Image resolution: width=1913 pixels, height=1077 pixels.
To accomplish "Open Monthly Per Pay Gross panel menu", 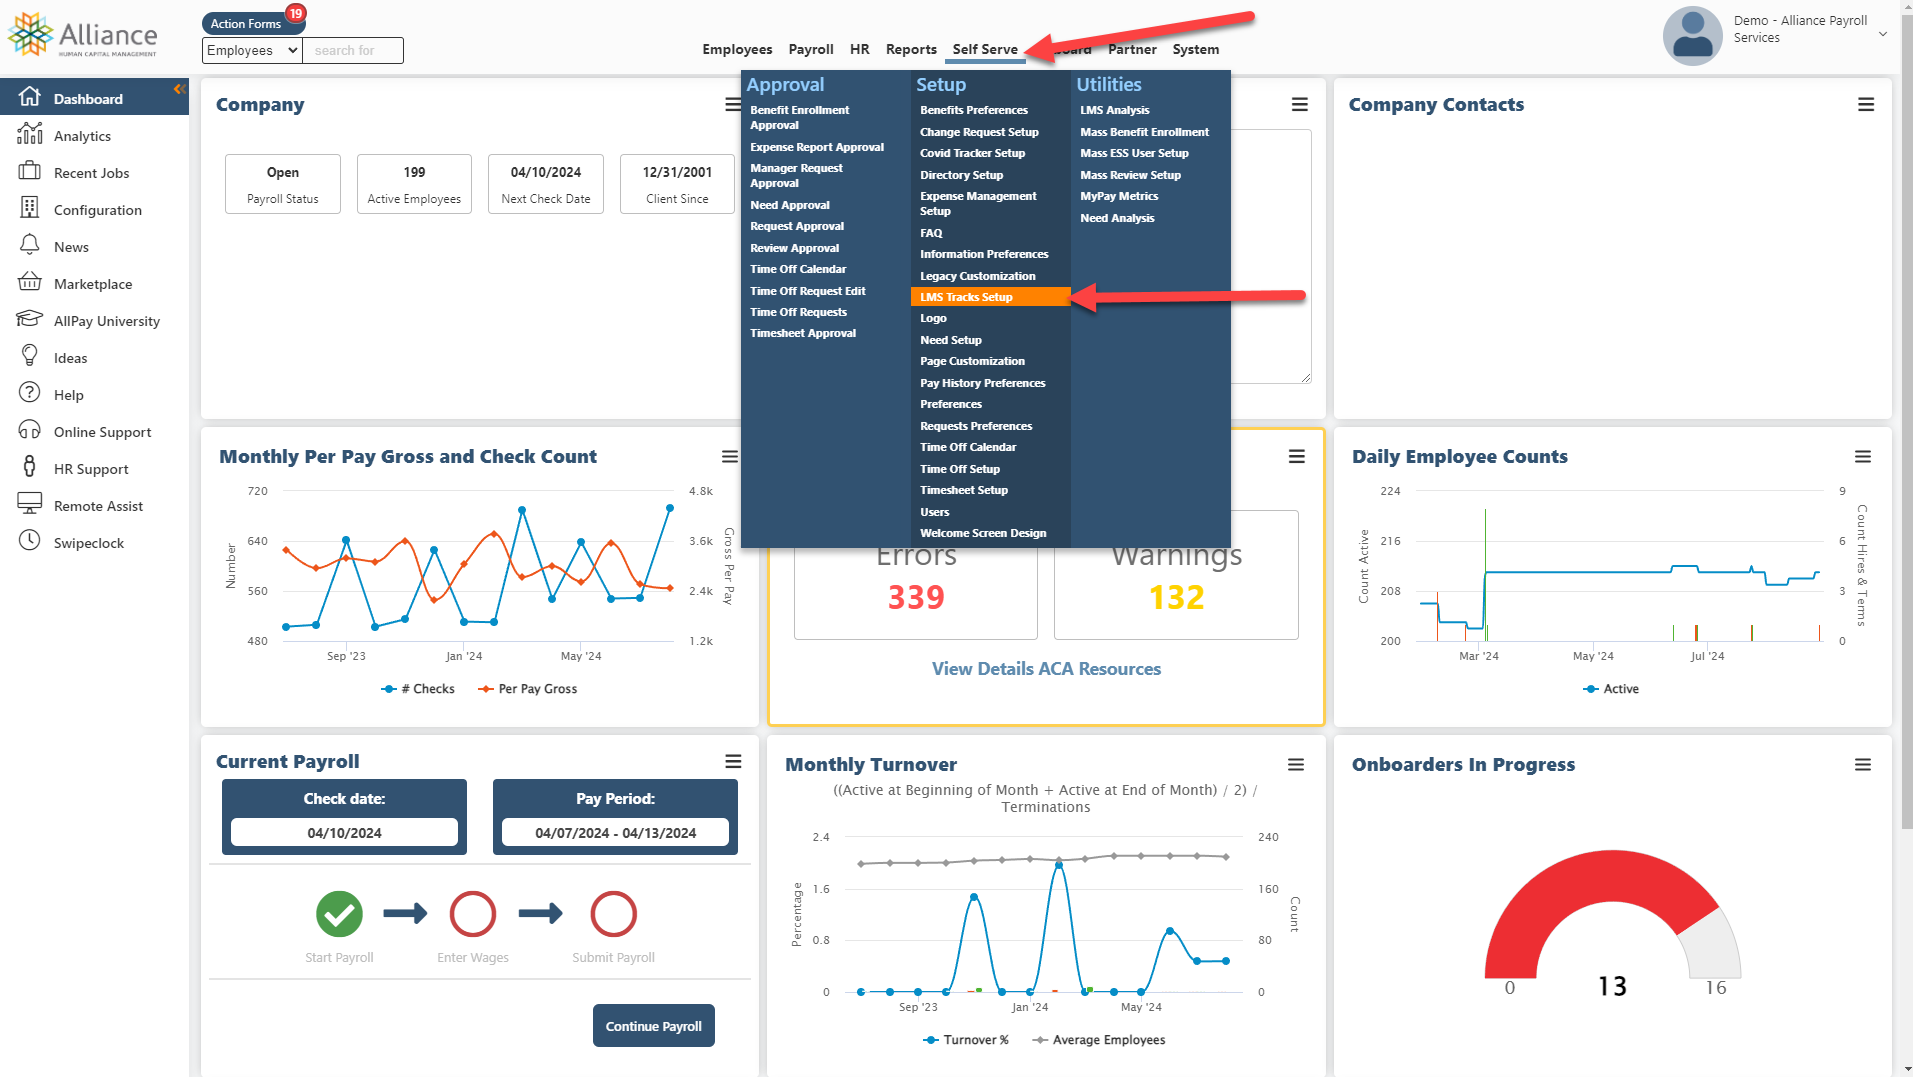I will pos(730,457).
